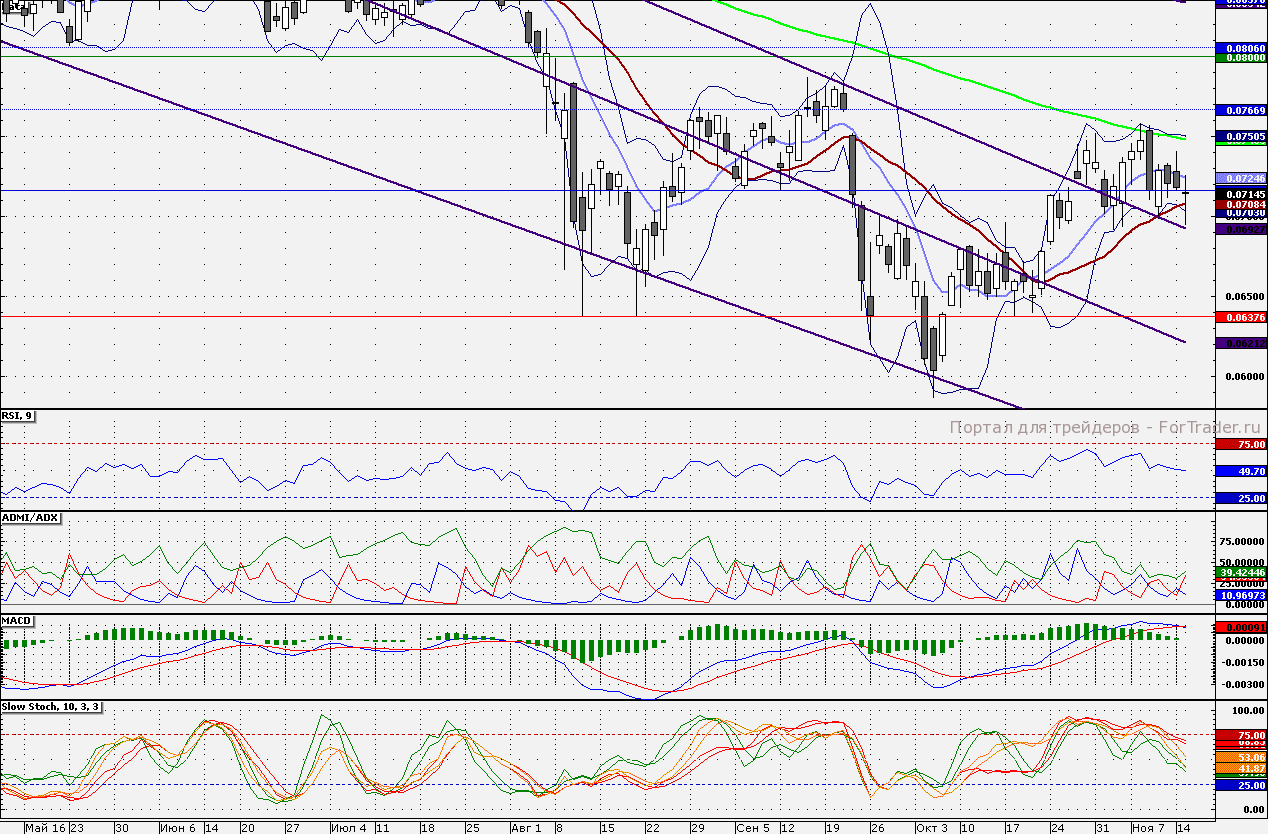The width and height of the screenshot is (1268, 834).
Task: Click the red 0.06376 price level tag
Action: pyautogui.click(x=1241, y=317)
